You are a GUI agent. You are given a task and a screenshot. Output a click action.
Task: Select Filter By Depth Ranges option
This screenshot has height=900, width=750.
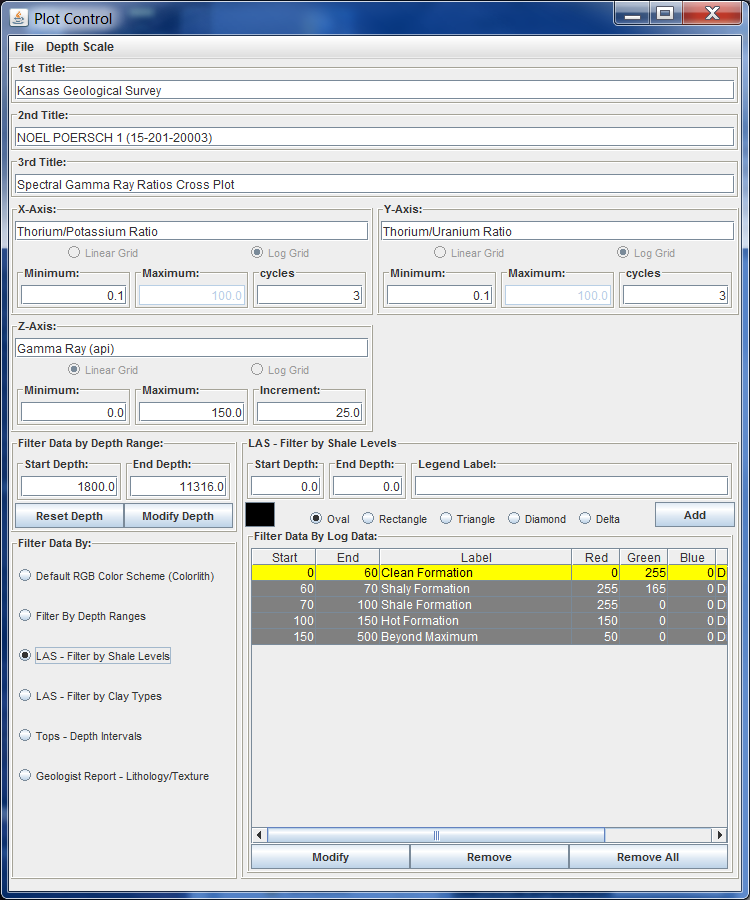coord(83,616)
